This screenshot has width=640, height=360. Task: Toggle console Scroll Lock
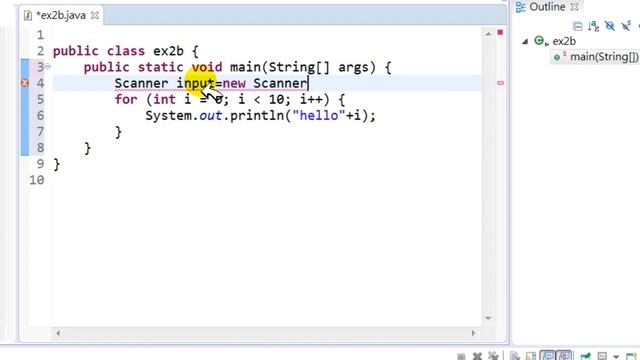[531, 356]
